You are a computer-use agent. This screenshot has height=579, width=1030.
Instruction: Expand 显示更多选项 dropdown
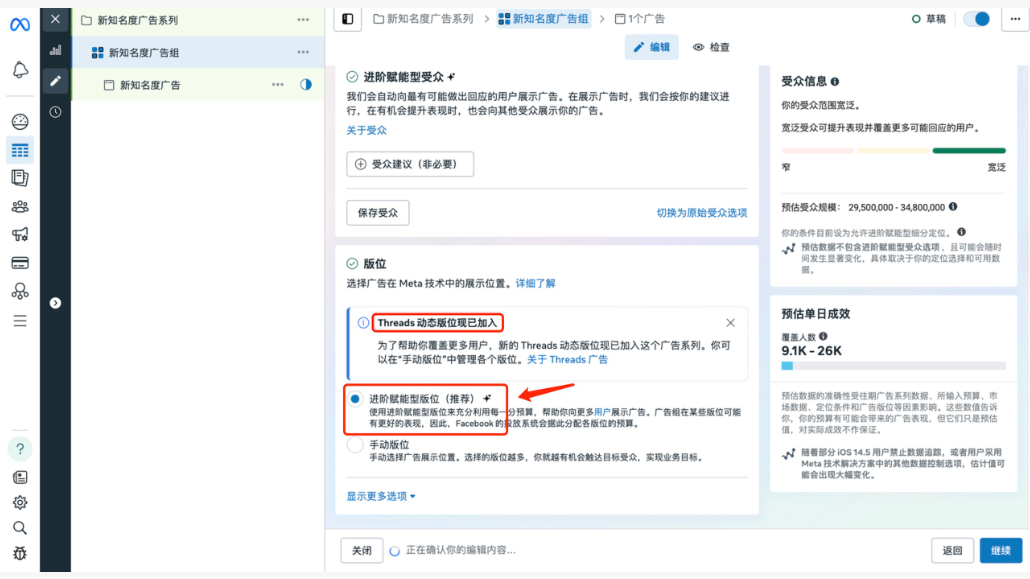point(381,496)
